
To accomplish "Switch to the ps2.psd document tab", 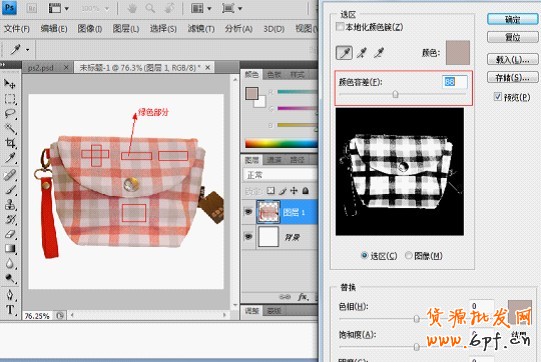I will tap(41, 68).
